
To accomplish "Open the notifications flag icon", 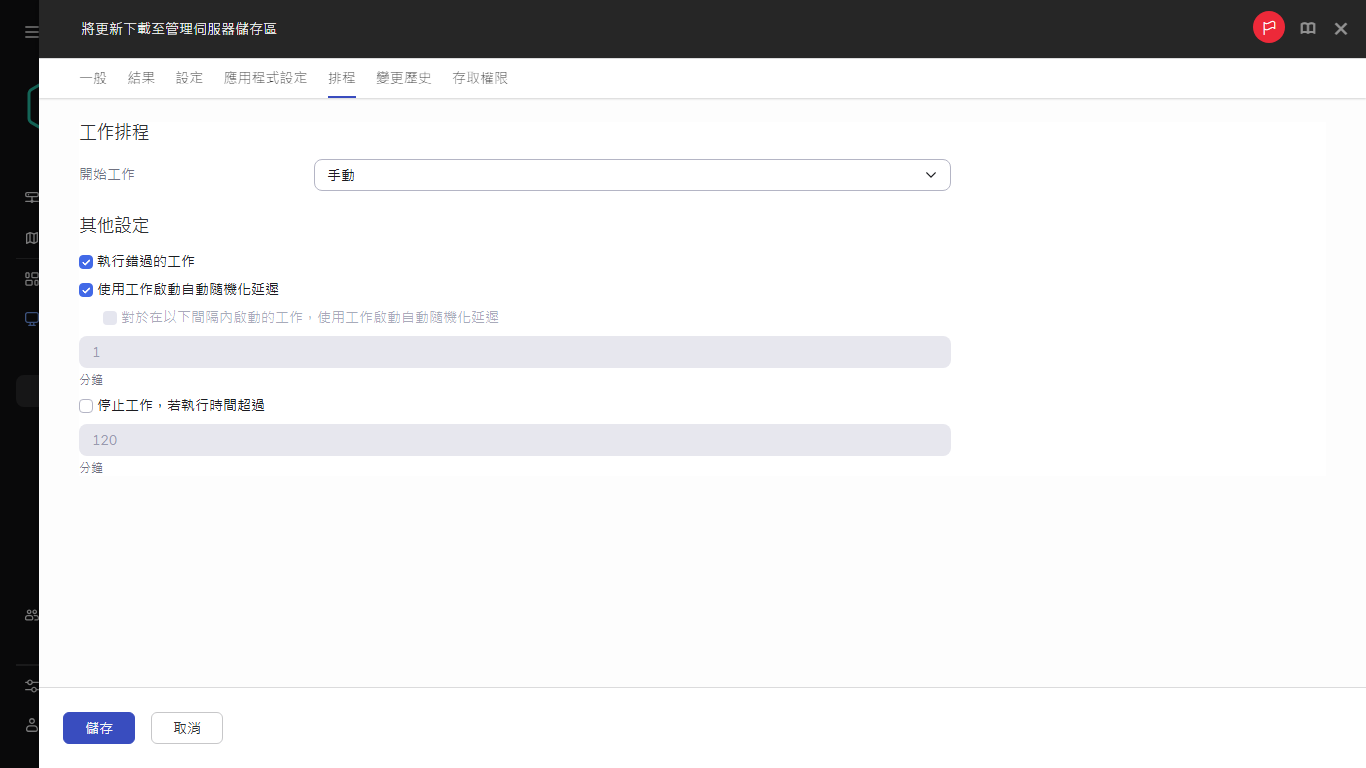I will click(1268, 28).
